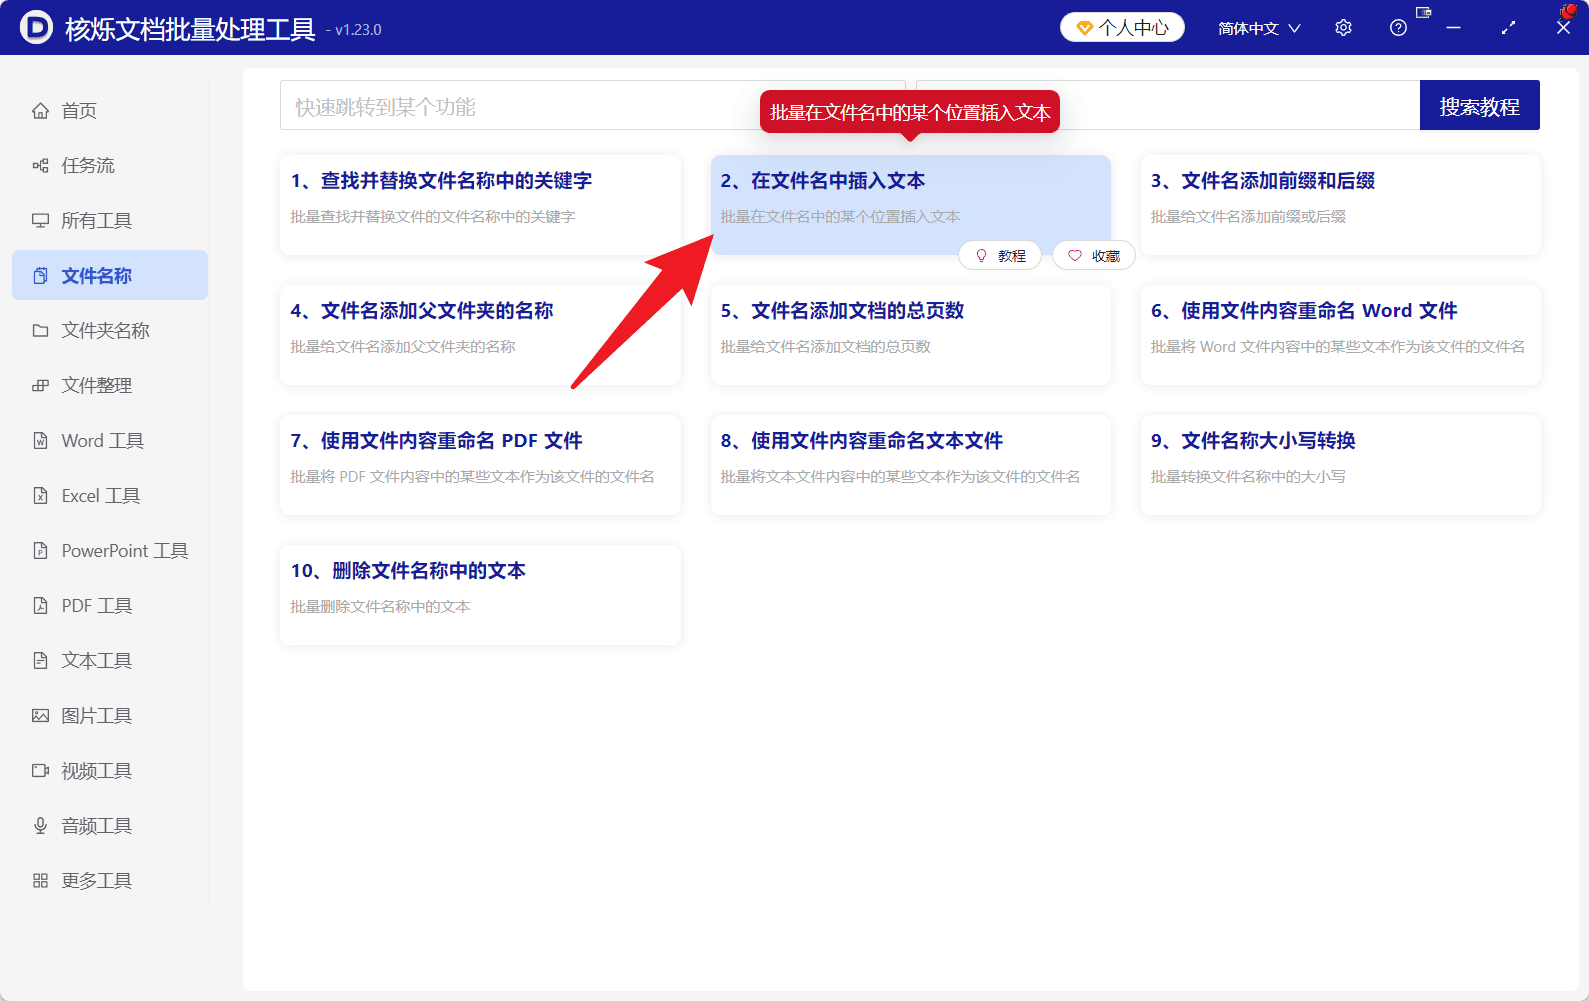
Task: Click the mini-window icon in title bar
Action: 1423,13
